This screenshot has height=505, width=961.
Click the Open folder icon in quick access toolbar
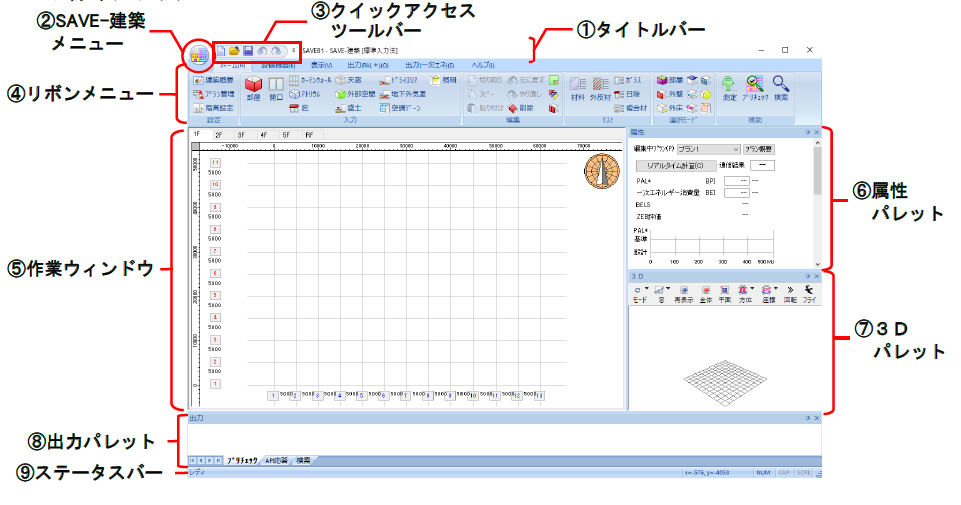(x=234, y=51)
